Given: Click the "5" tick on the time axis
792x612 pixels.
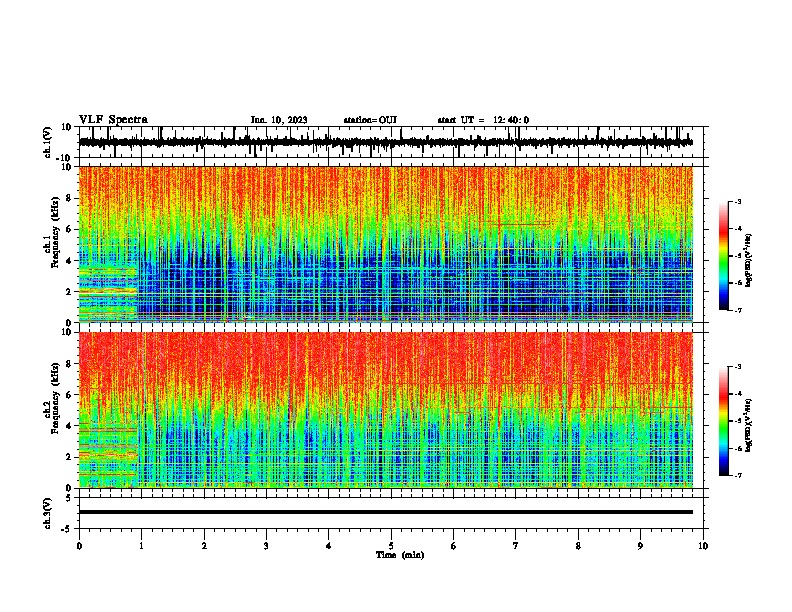Looking at the screenshot, I should 391,546.
